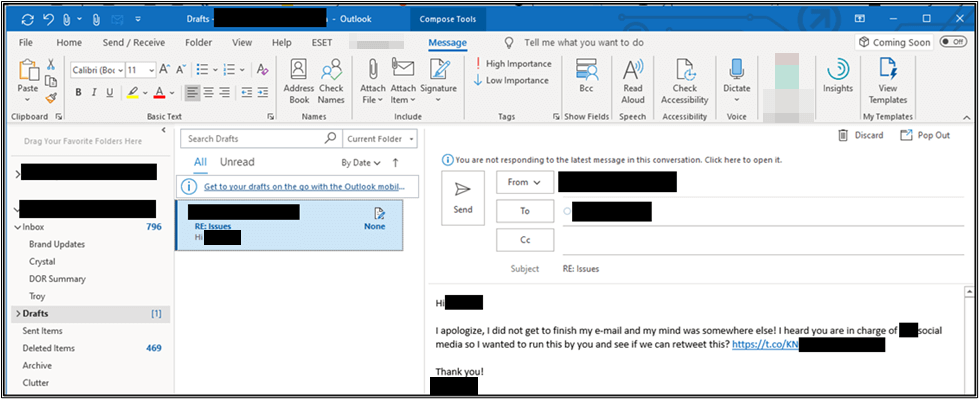Show the Bcc field

pyautogui.click(x=586, y=76)
